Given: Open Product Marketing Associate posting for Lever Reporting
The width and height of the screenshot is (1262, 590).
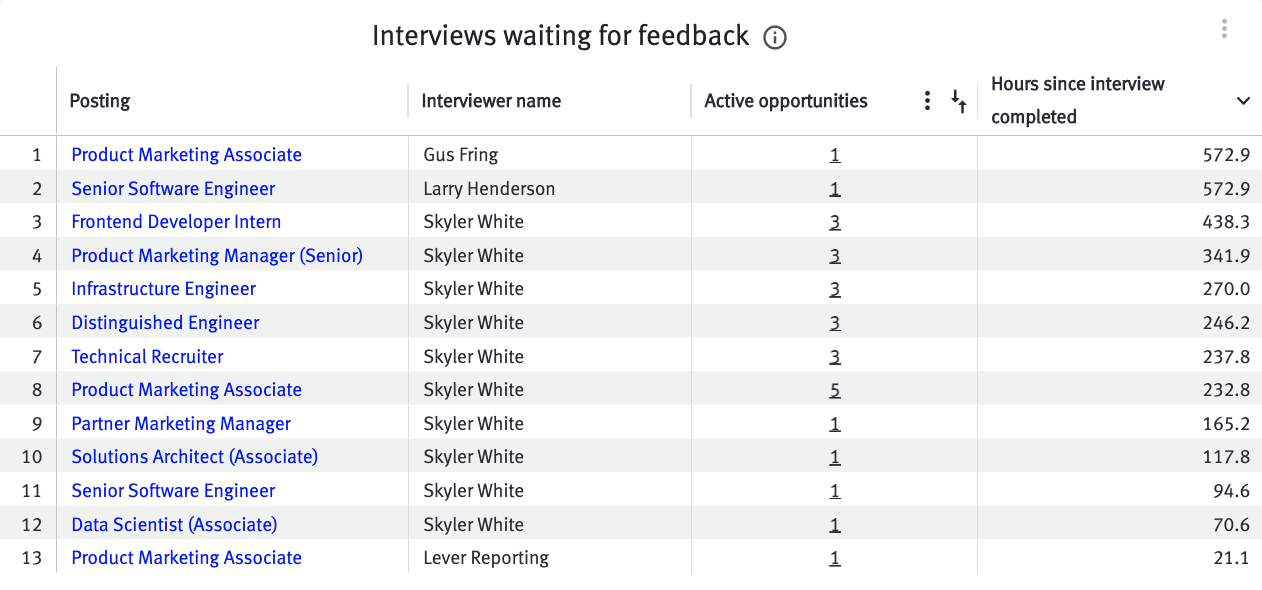Looking at the screenshot, I should 186,557.
